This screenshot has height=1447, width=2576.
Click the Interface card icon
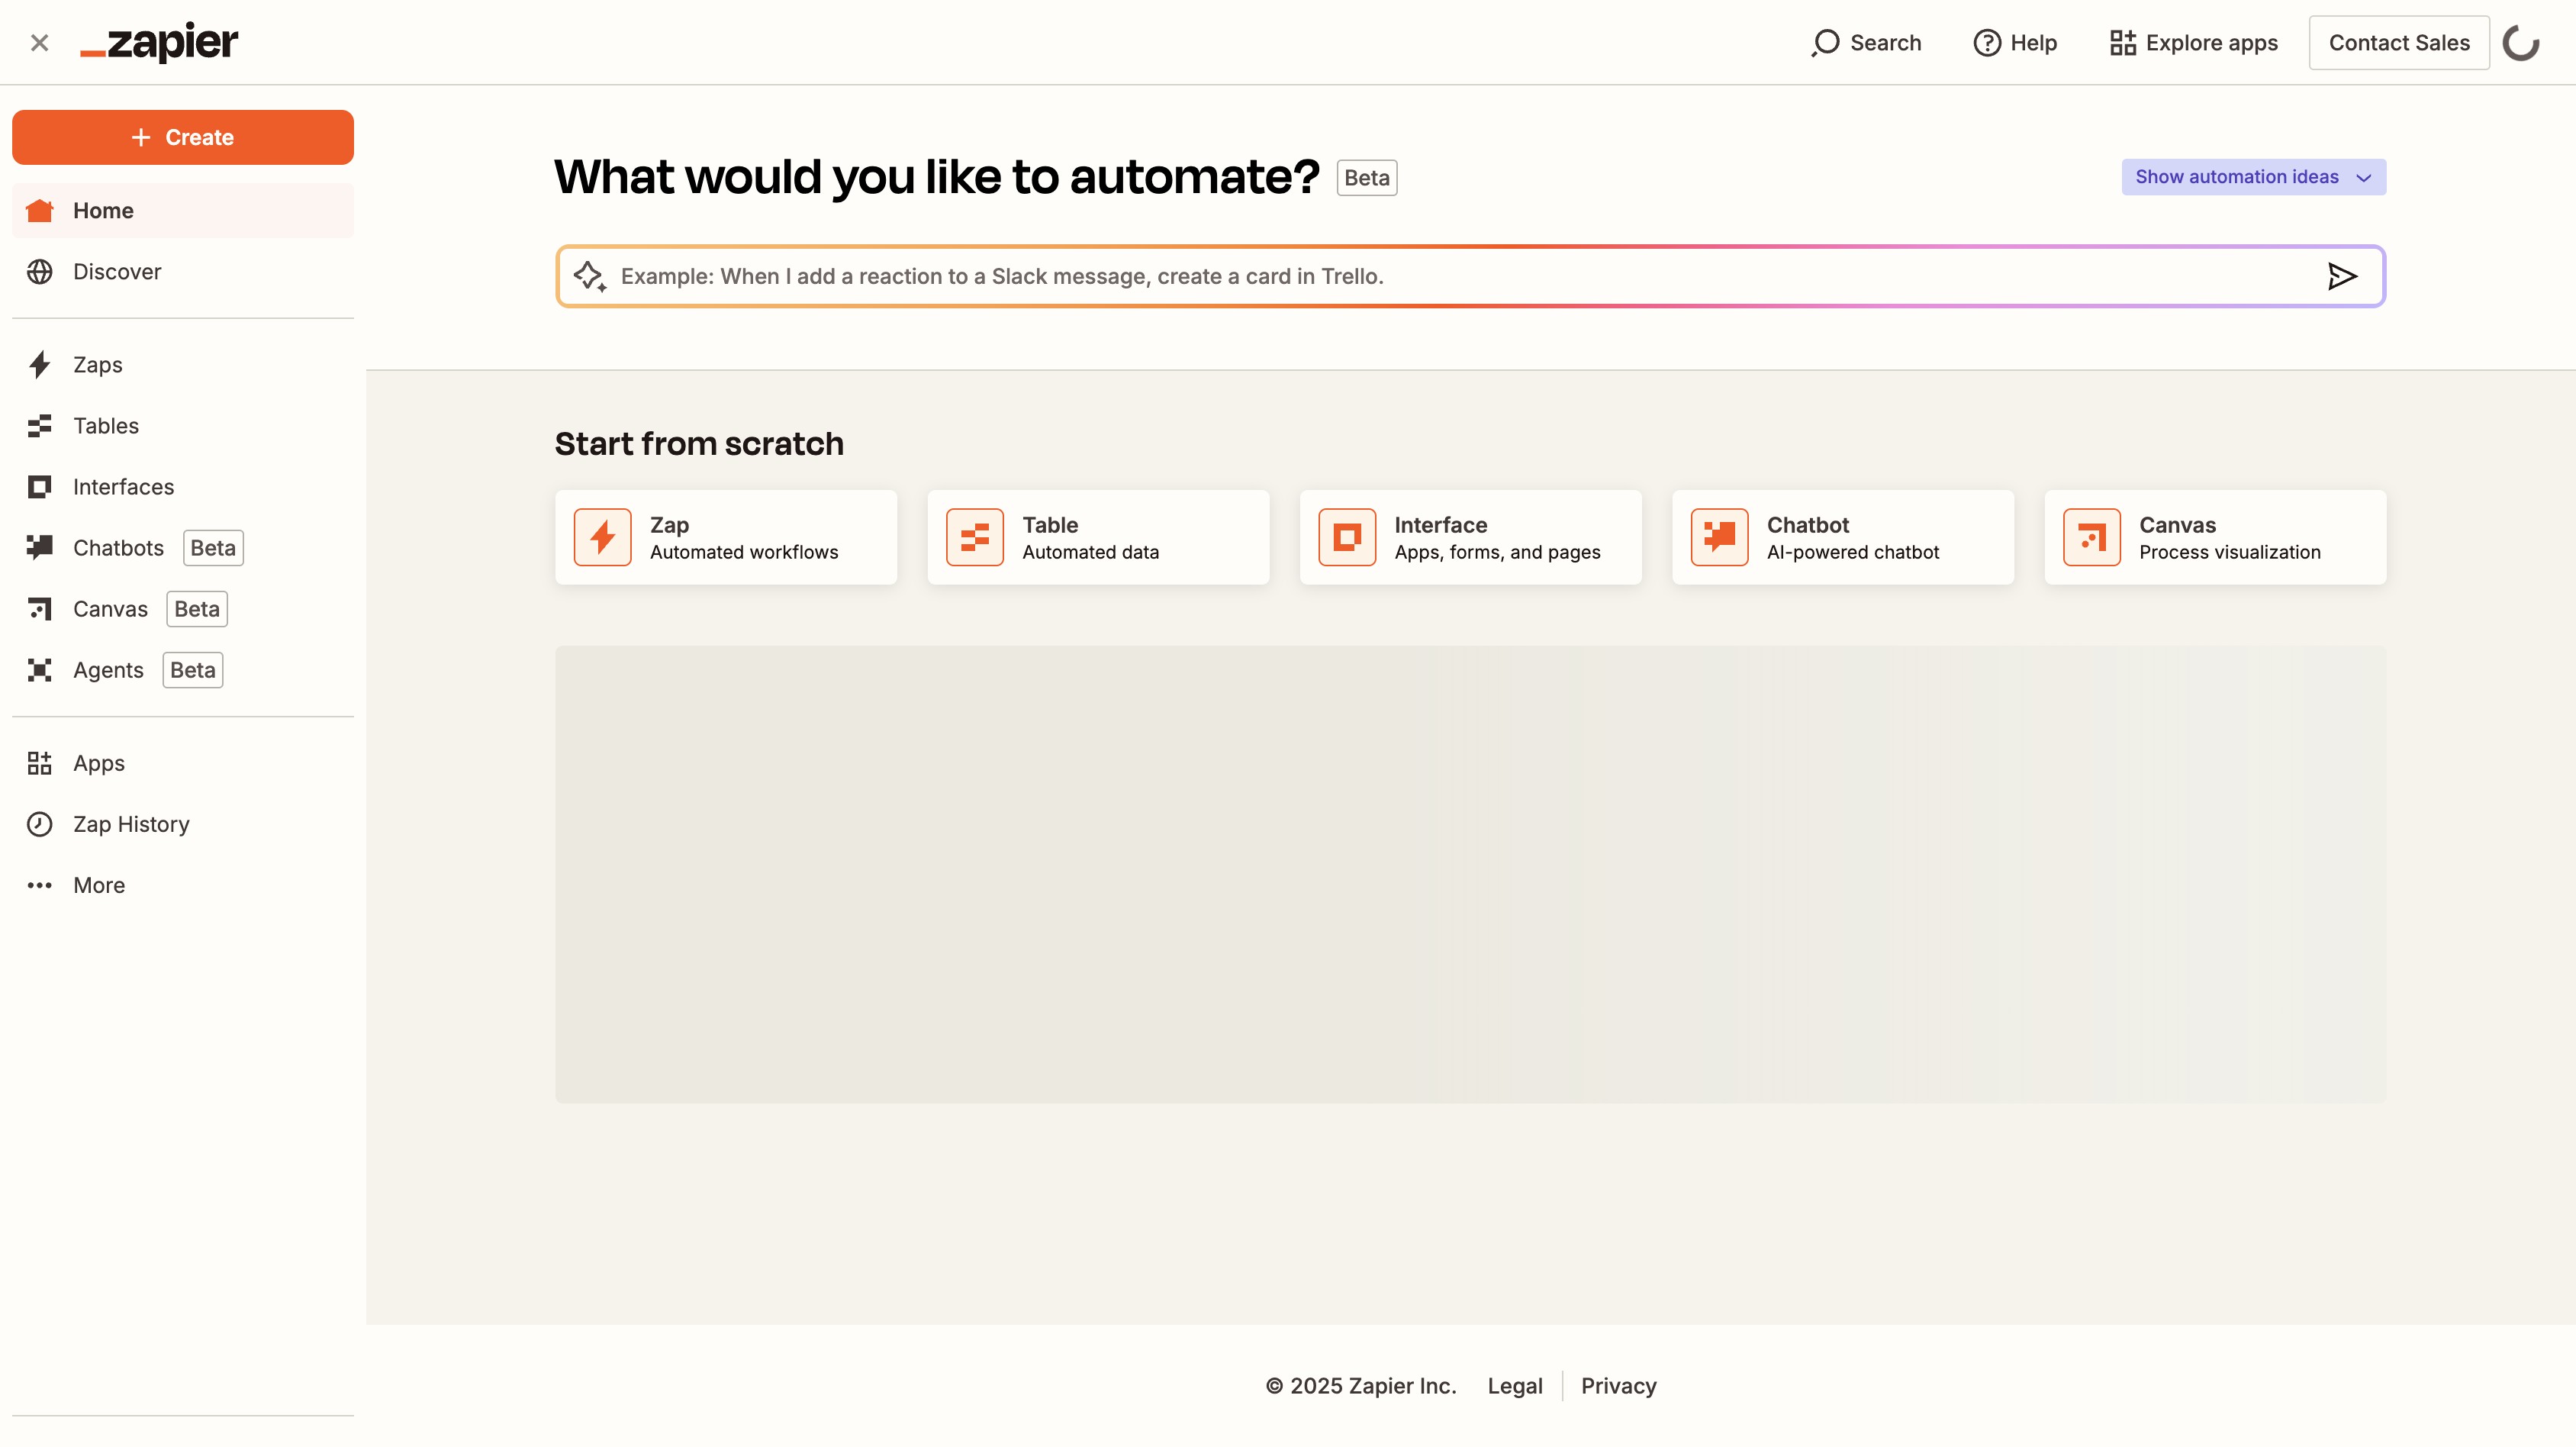1347,537
